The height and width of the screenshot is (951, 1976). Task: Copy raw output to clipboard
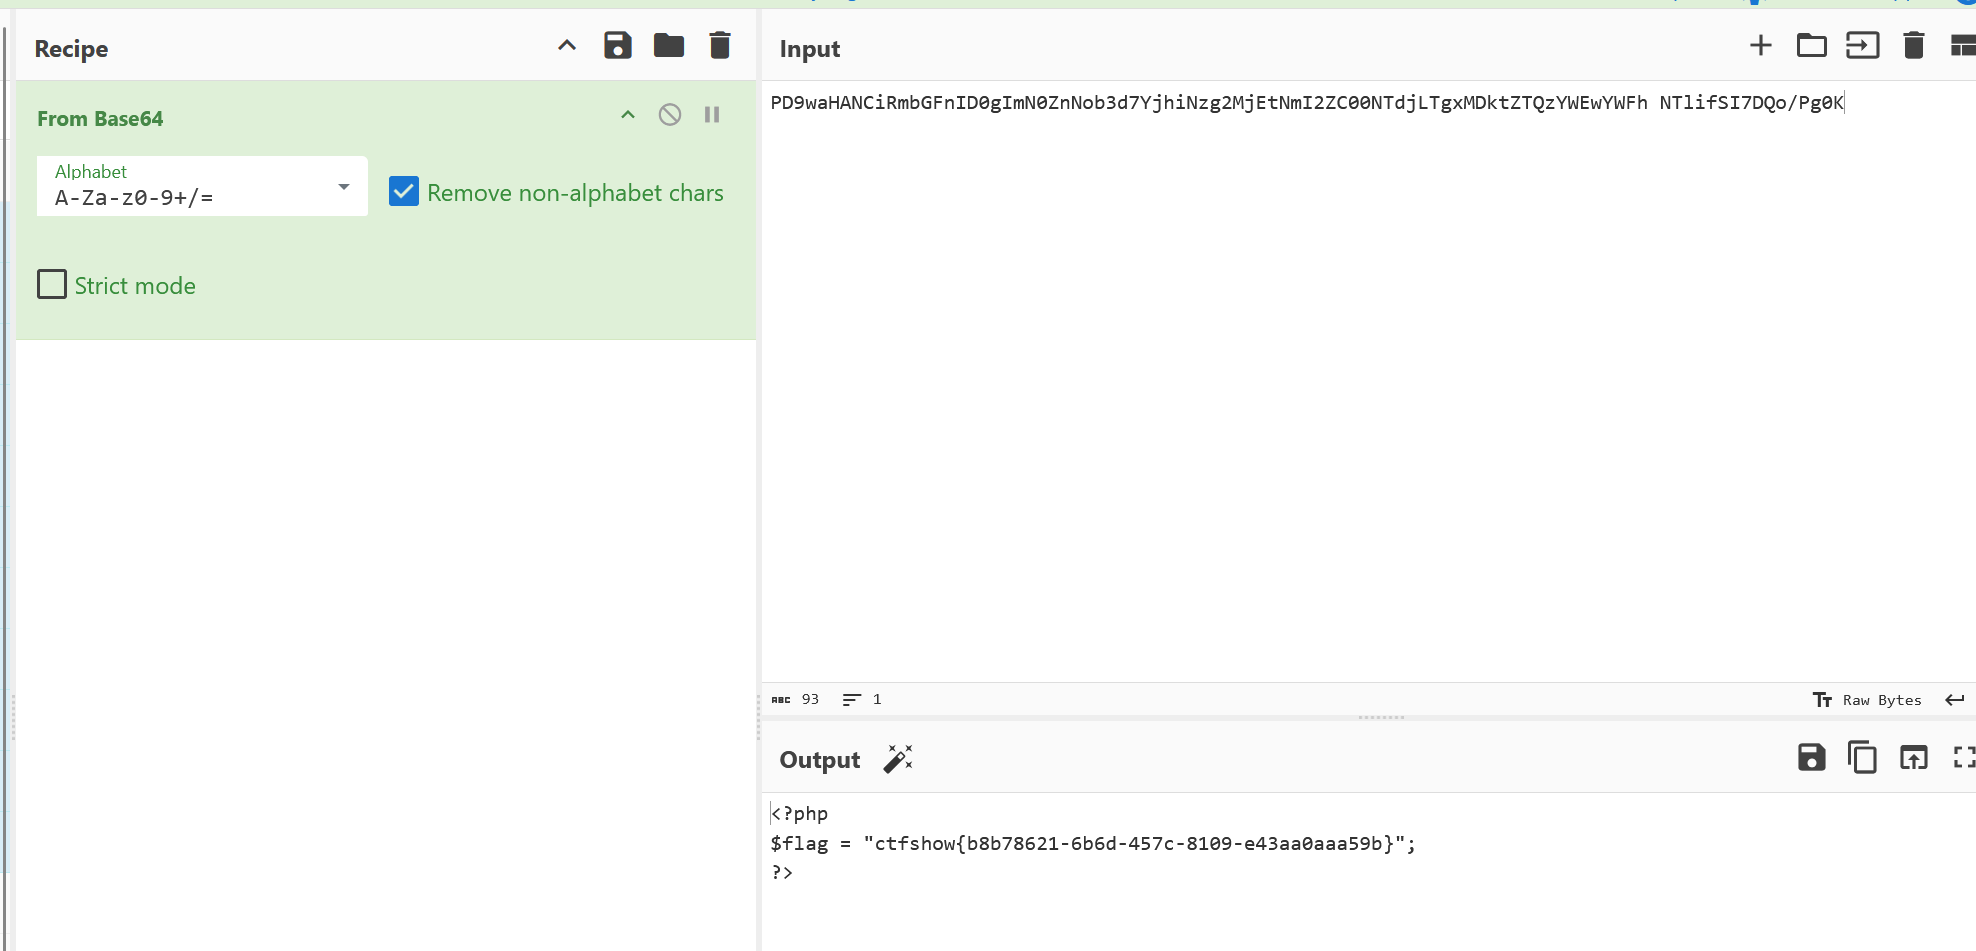(1863, 758)
